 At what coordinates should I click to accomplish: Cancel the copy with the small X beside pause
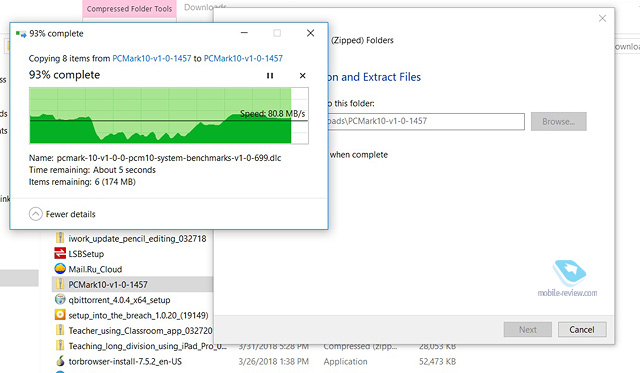[302, 75]
